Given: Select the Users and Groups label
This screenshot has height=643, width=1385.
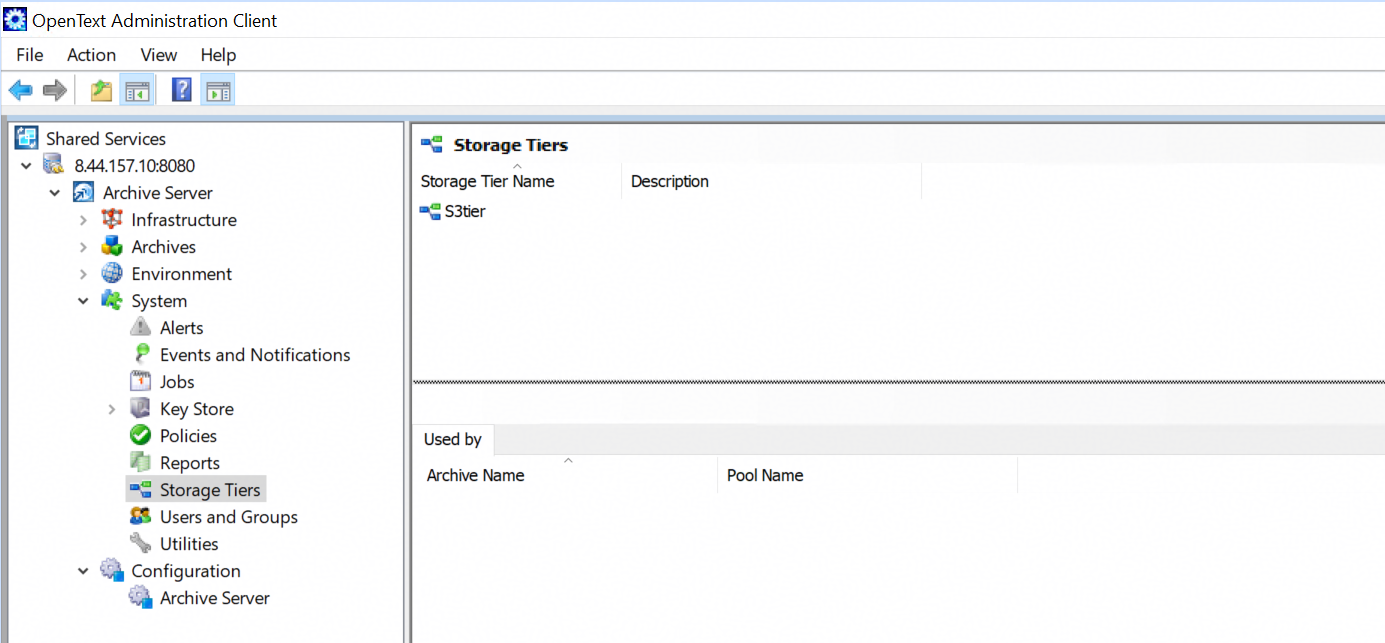Looking at the screenshot, I should [x=229, y=516].
